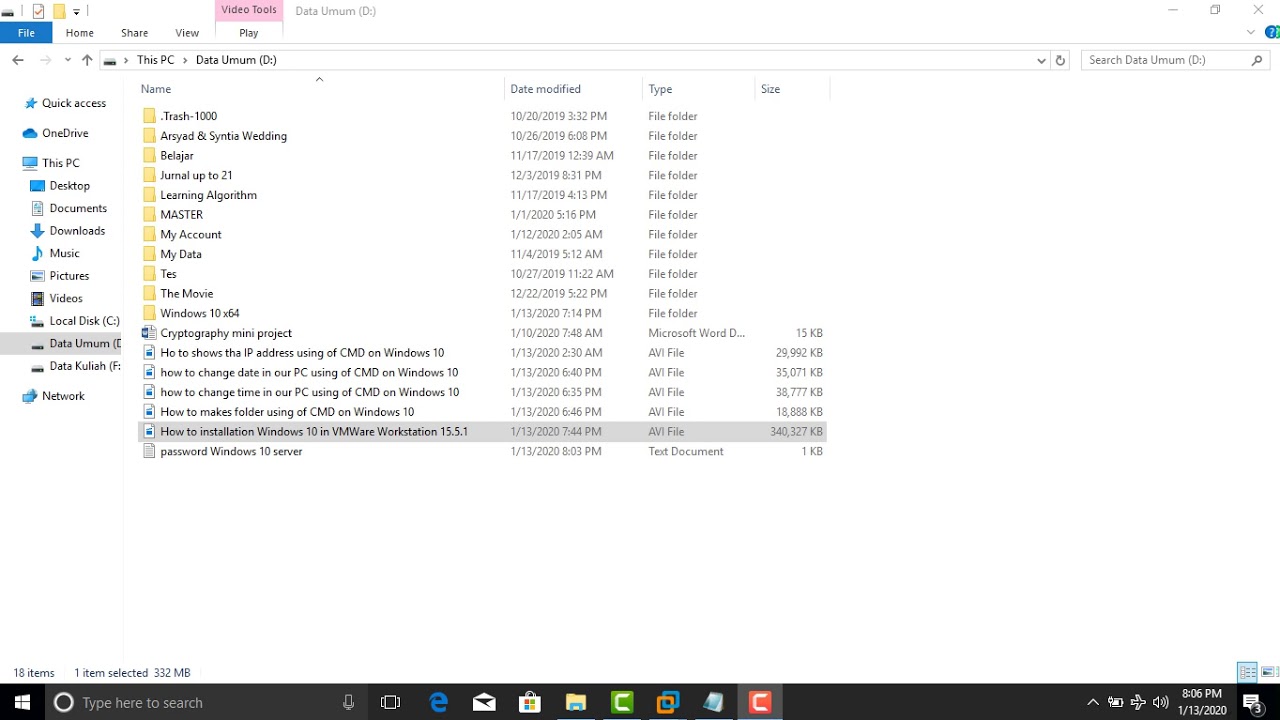Click Data Umum (D:) breadcrumb in address bar
The image size is (1280, 720).
pyautogui.click(x=236, y=60)
